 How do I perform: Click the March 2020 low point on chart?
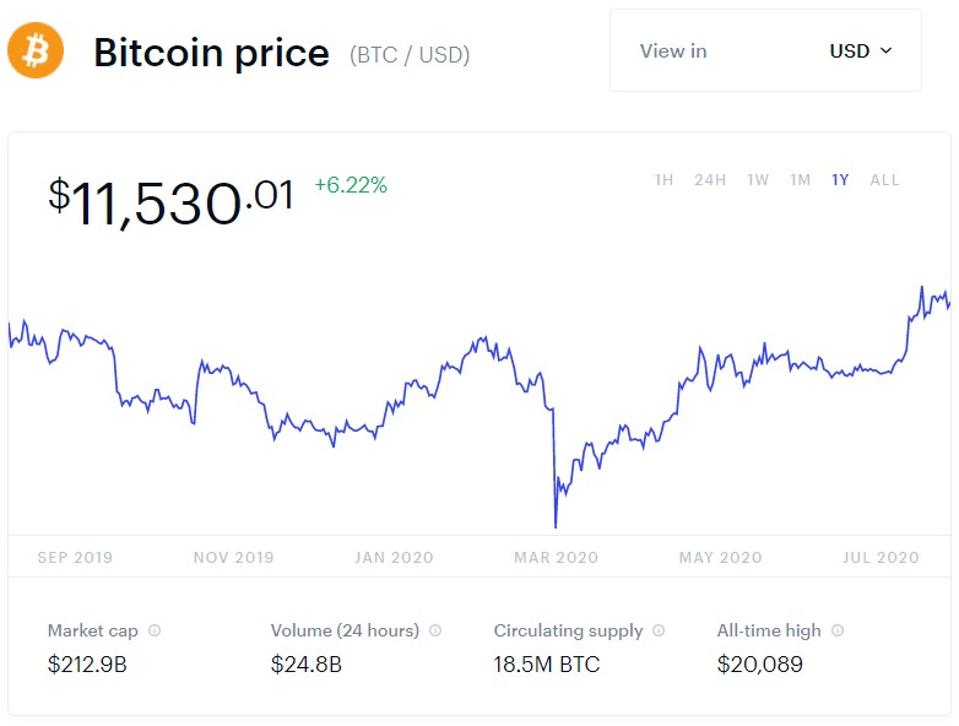coord(555,524)
